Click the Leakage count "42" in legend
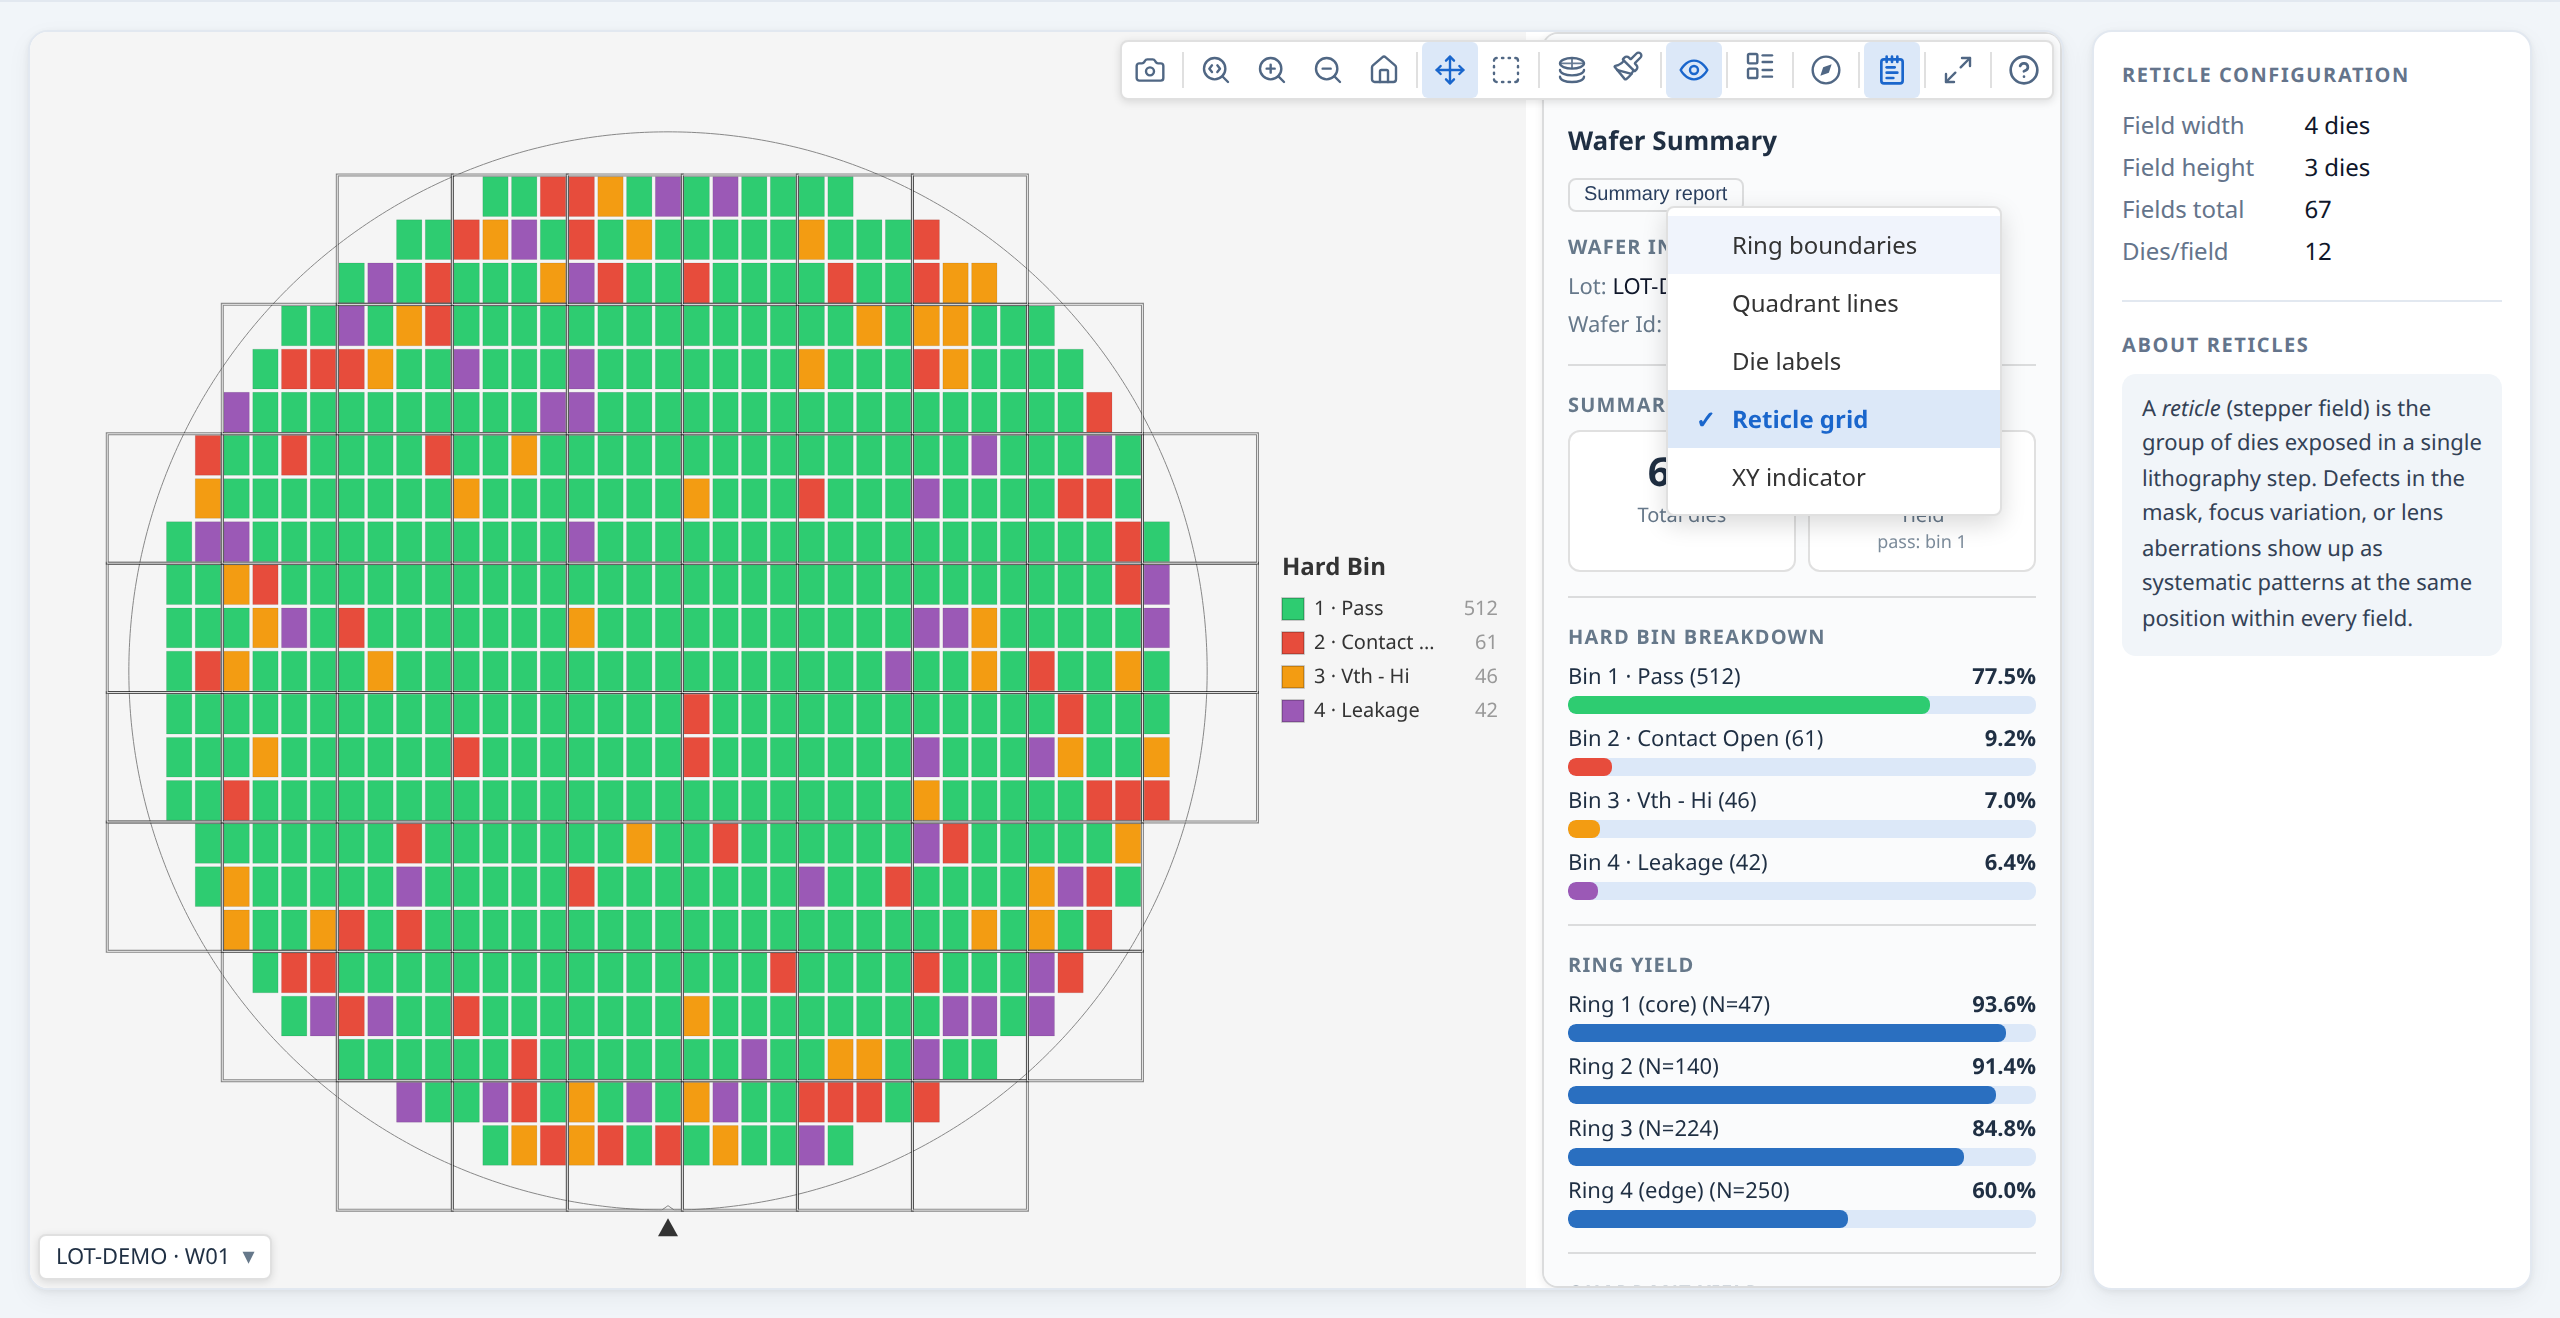Screen dimensions: 2560x1318 click(x=1486, y=710)
